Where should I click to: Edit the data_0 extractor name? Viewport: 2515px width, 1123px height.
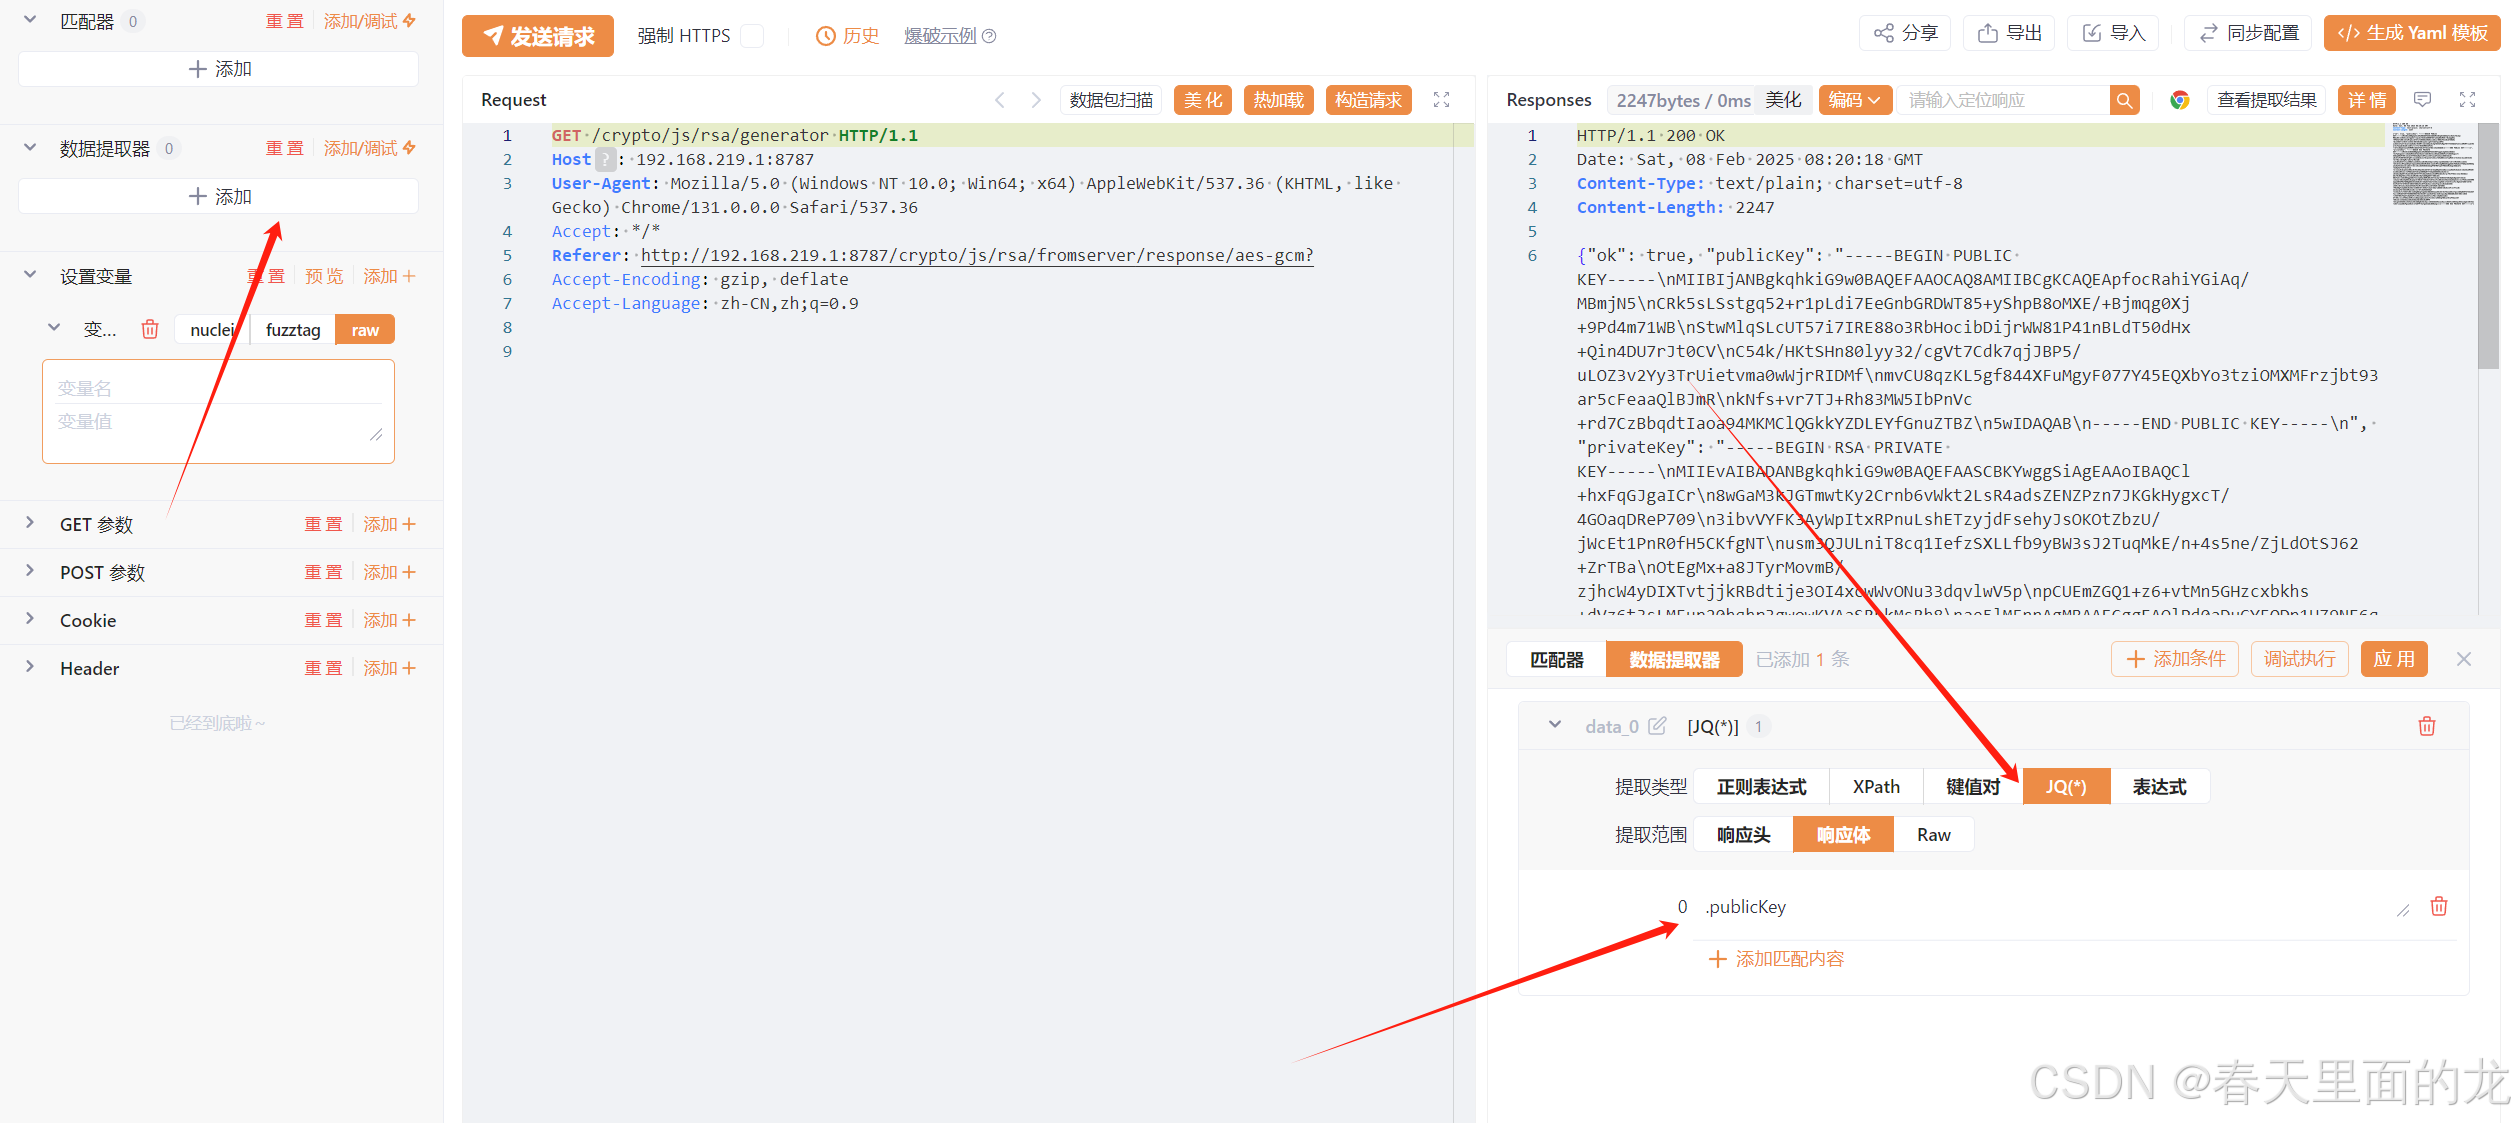point(1657,727)
